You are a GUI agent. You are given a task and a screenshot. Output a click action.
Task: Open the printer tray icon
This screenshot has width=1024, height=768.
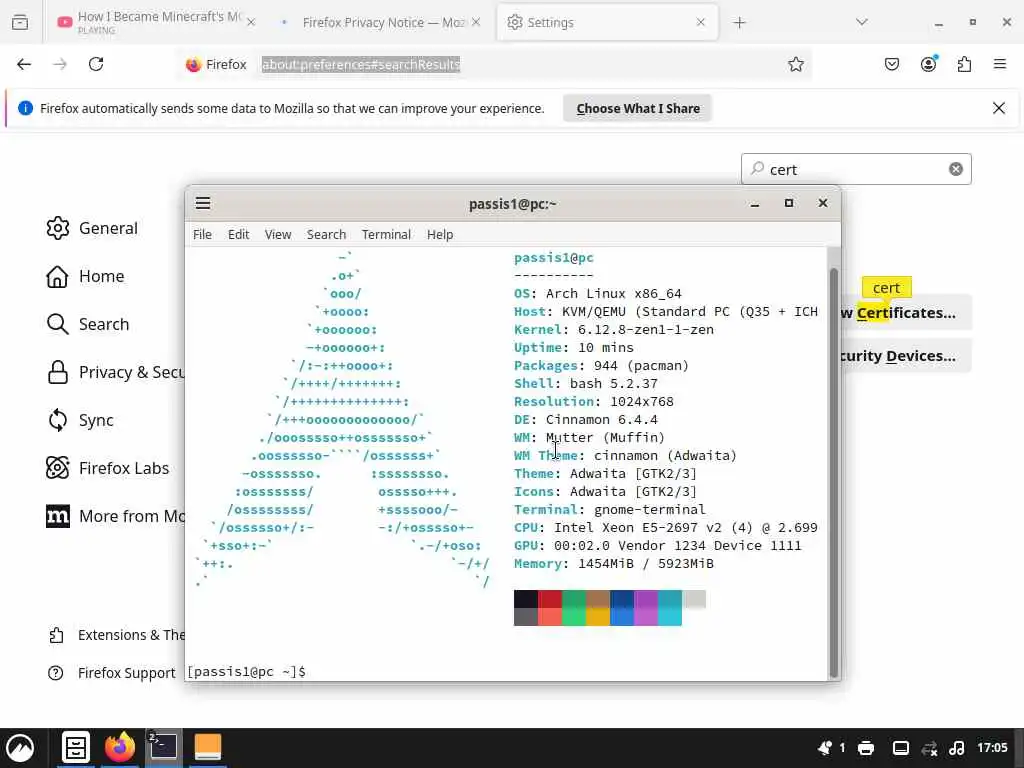[866, 748]
